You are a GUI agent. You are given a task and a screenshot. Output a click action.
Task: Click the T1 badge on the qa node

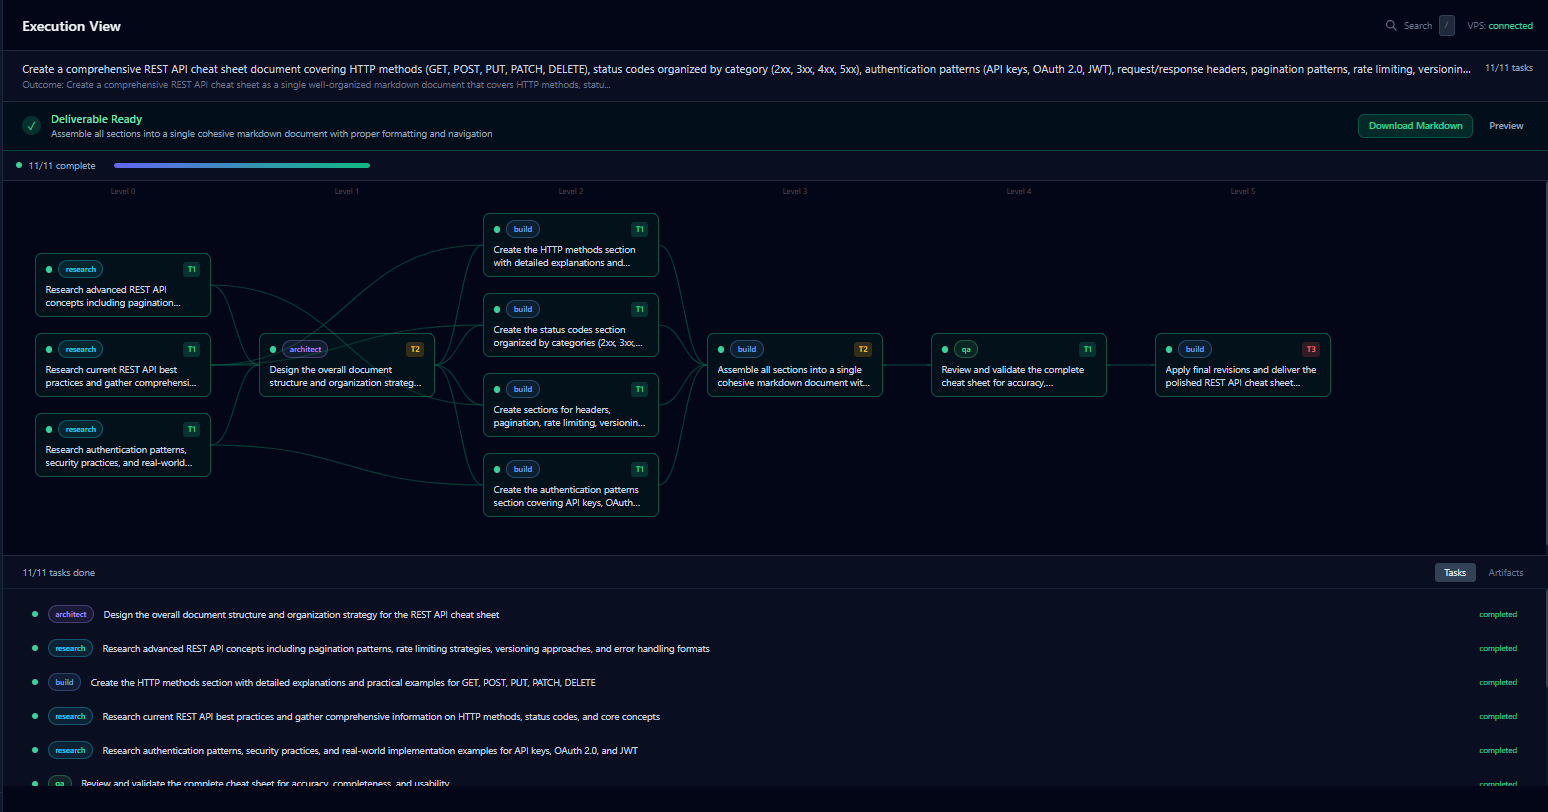pos(1087,349)
